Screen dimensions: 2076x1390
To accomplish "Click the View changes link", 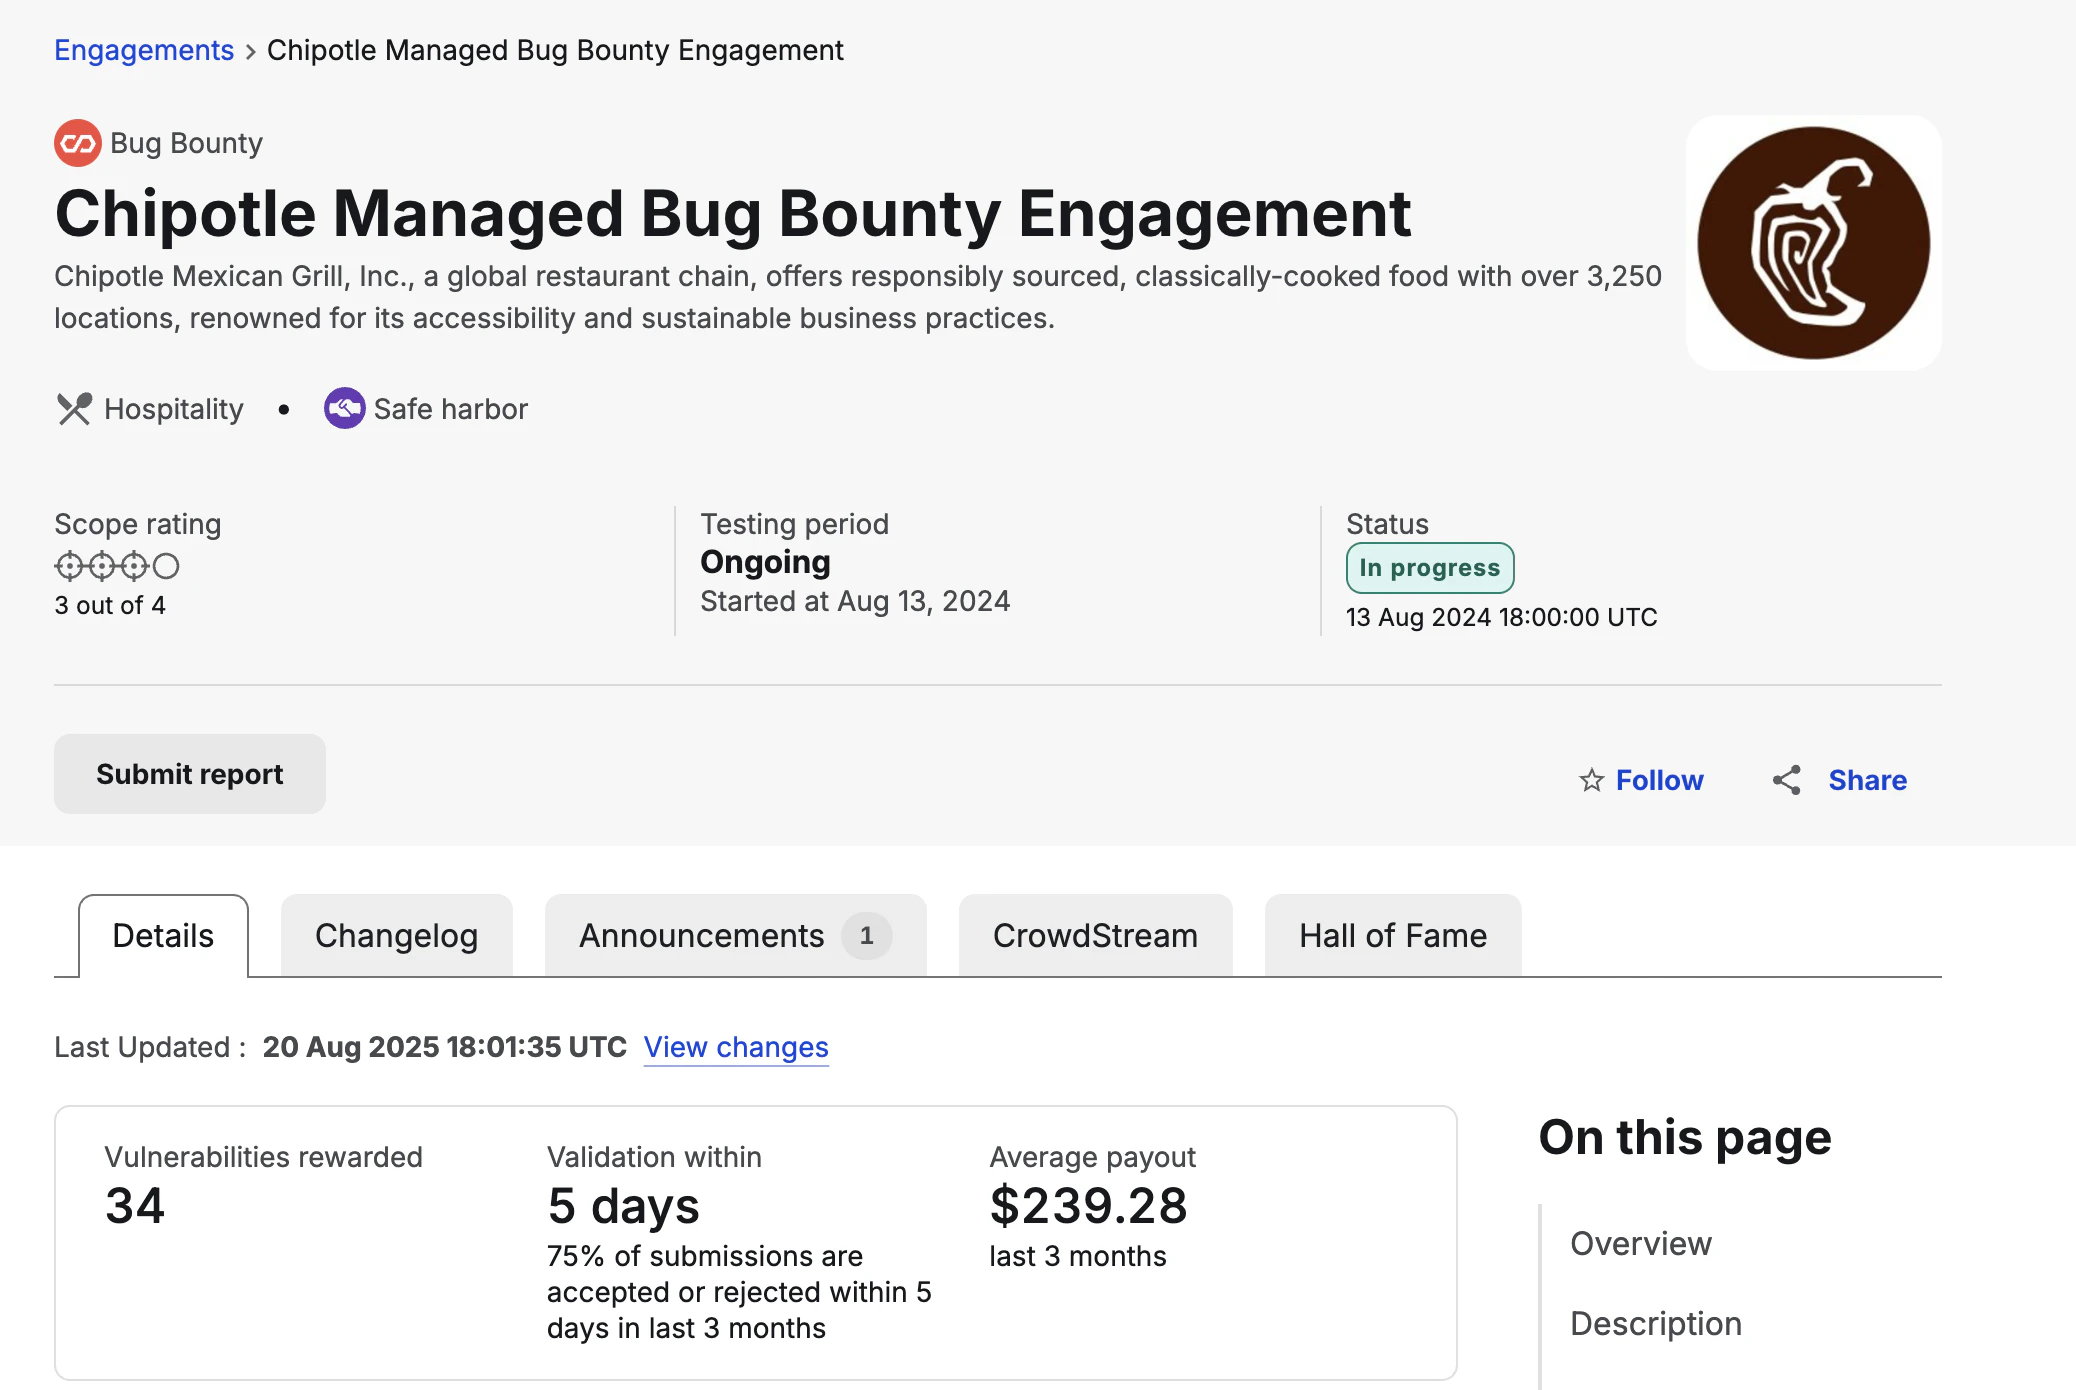I will point(736,1047).
